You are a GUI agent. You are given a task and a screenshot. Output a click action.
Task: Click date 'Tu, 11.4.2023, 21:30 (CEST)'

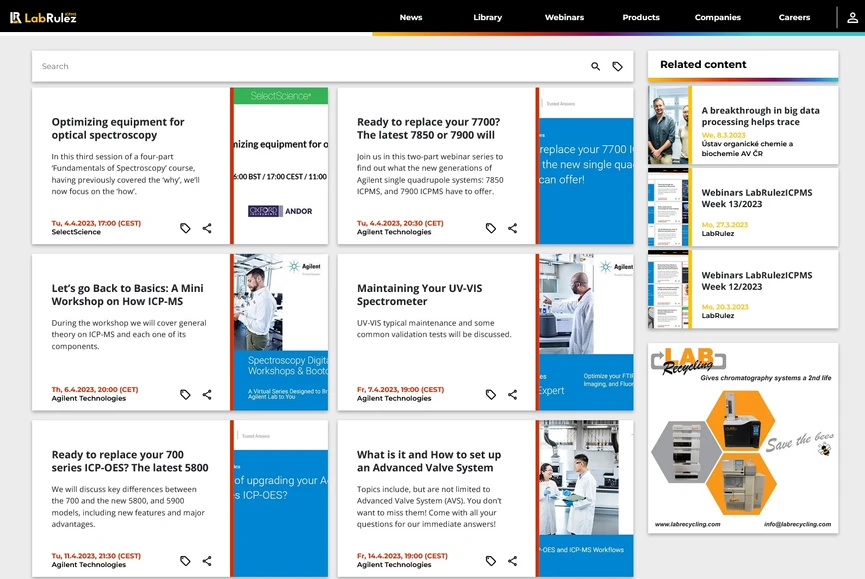point(96,556)
